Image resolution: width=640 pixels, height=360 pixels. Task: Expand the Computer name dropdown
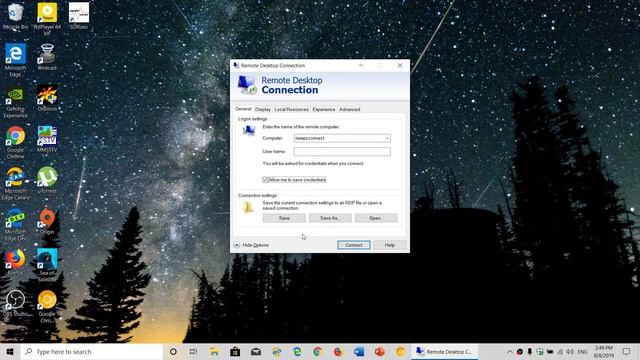(387, 138)
